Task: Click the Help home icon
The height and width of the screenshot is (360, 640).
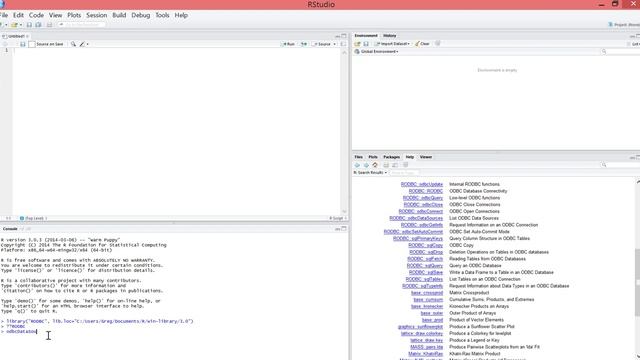Action: pyautogui.click(x=375, y=165)
